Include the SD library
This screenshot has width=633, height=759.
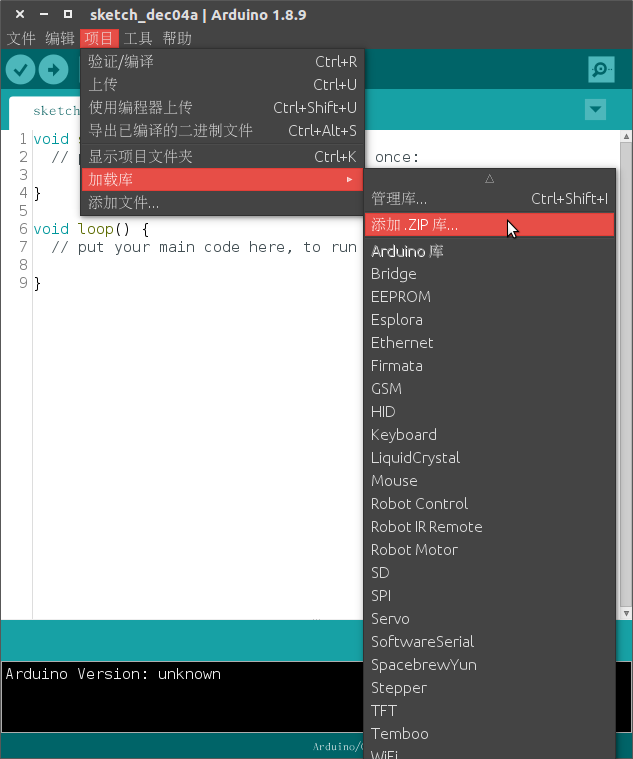(x=489, y=573)
